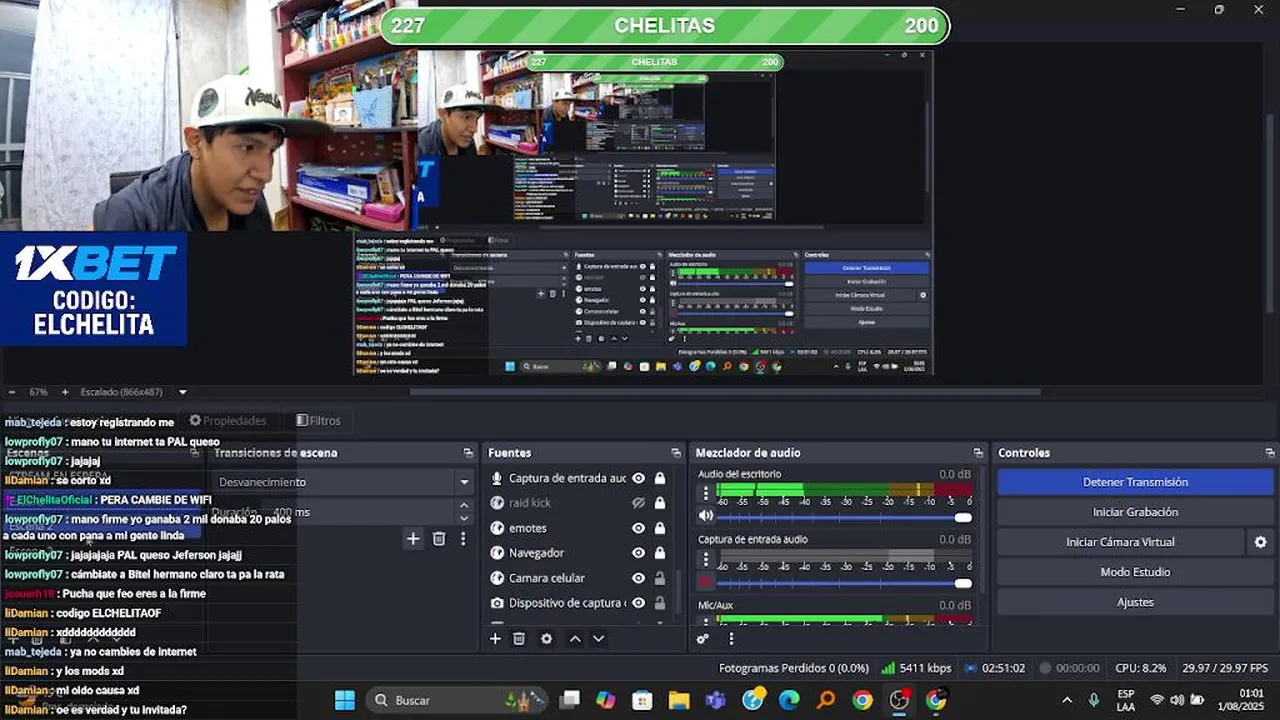1280x720 pixels.
Task: Undock the Controles panel
Action: (1270, 453)
